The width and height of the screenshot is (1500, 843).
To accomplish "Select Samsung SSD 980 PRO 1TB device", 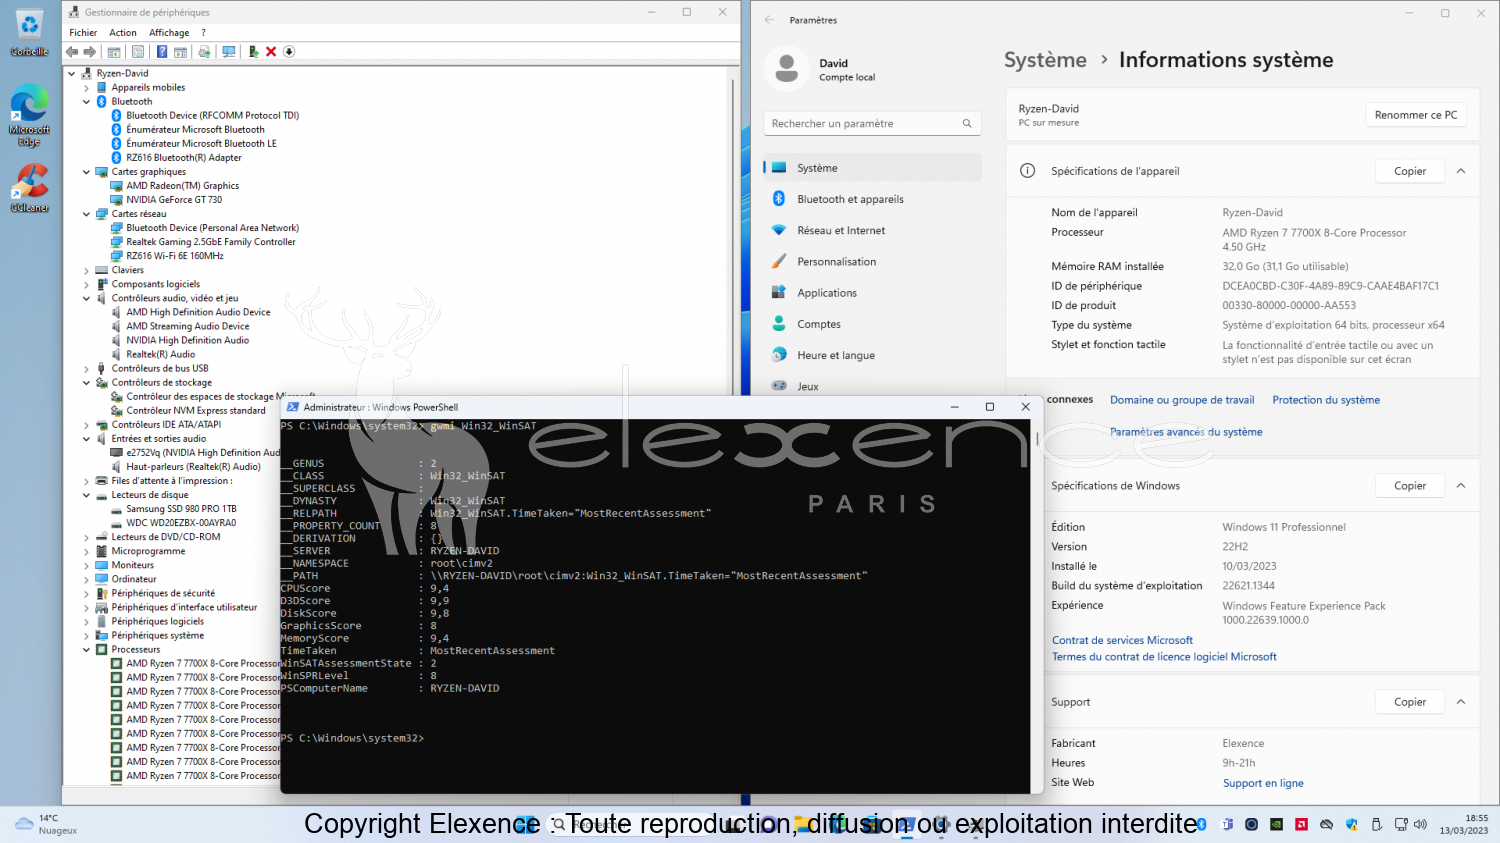I will click(181, 509).
